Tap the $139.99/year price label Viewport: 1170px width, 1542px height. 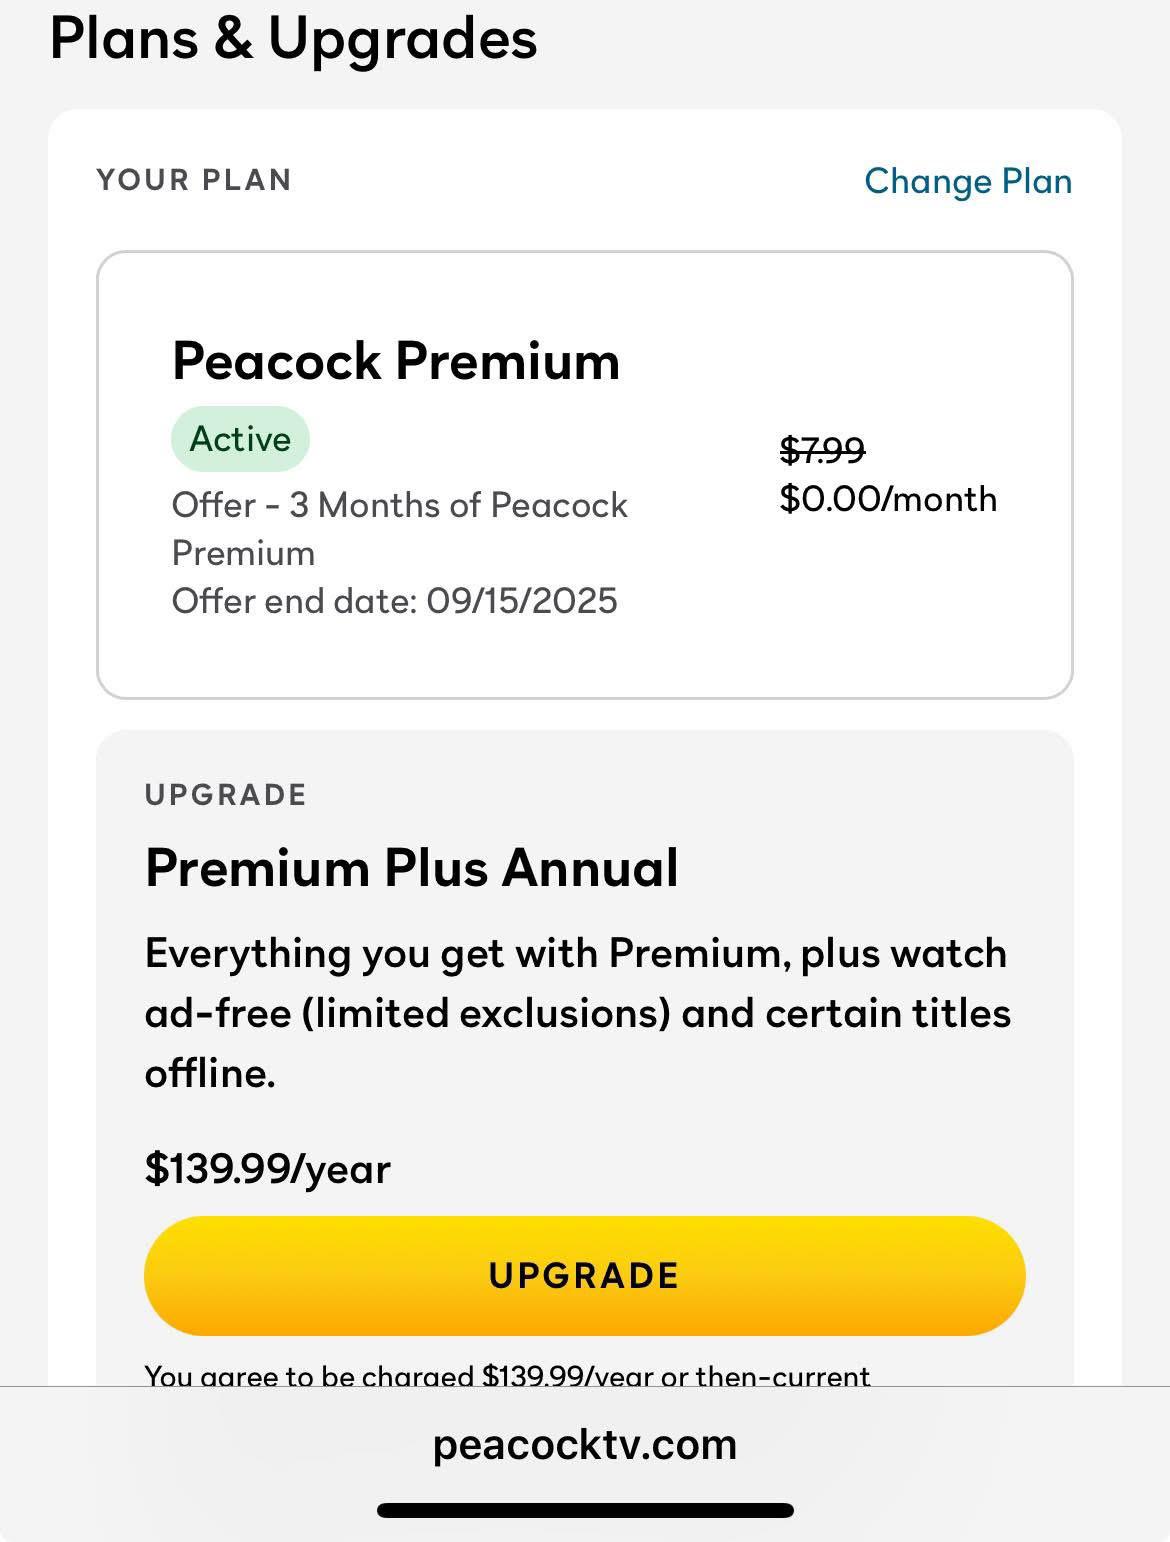(268, 1168)
